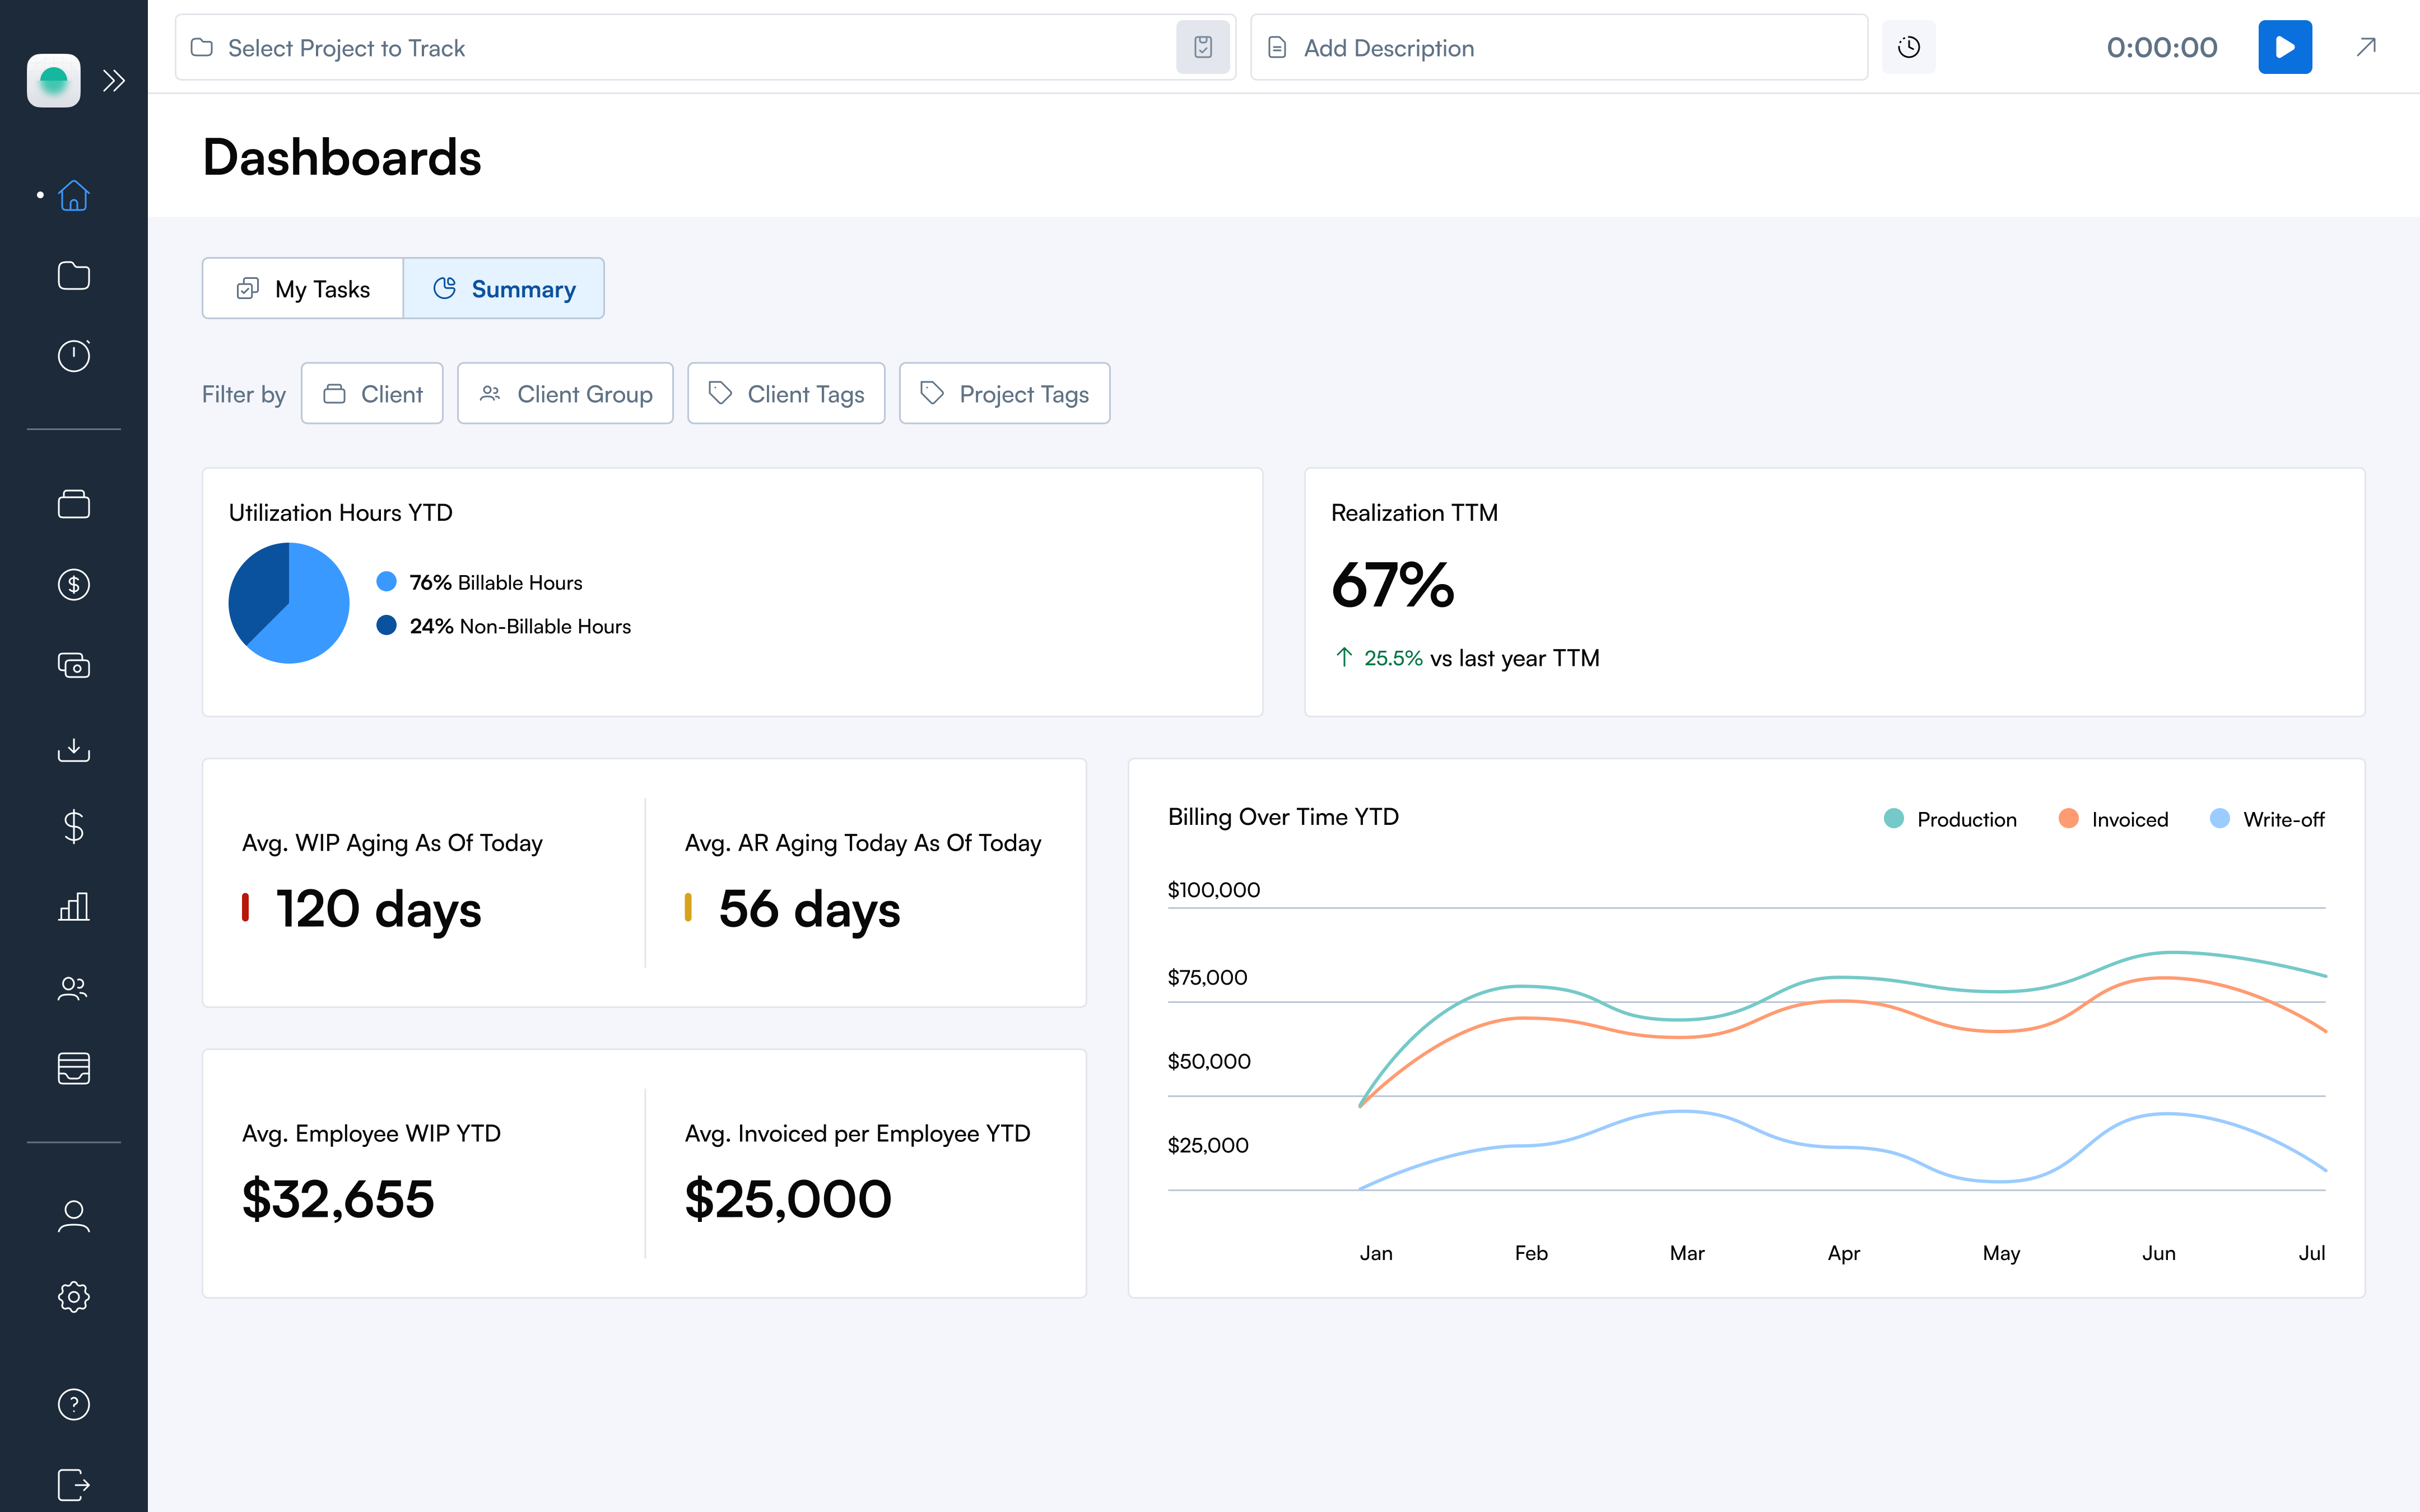Open the time history clock icon

point(1908,47)
